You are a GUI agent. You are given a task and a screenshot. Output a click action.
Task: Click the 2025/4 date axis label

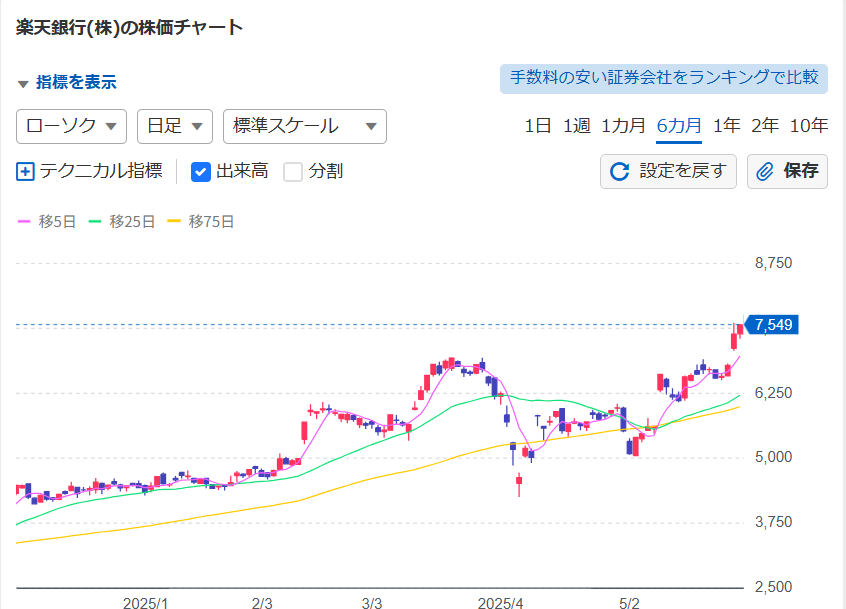[x=500, y=603]
